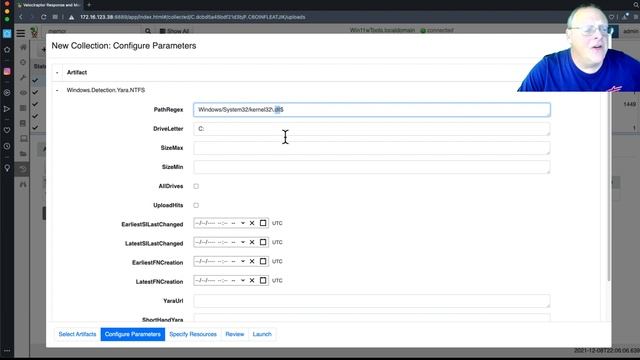Open calendar picker for EarliestFNCreation
This screenshot has height=360, width=640.
click(x=263, y=261)
